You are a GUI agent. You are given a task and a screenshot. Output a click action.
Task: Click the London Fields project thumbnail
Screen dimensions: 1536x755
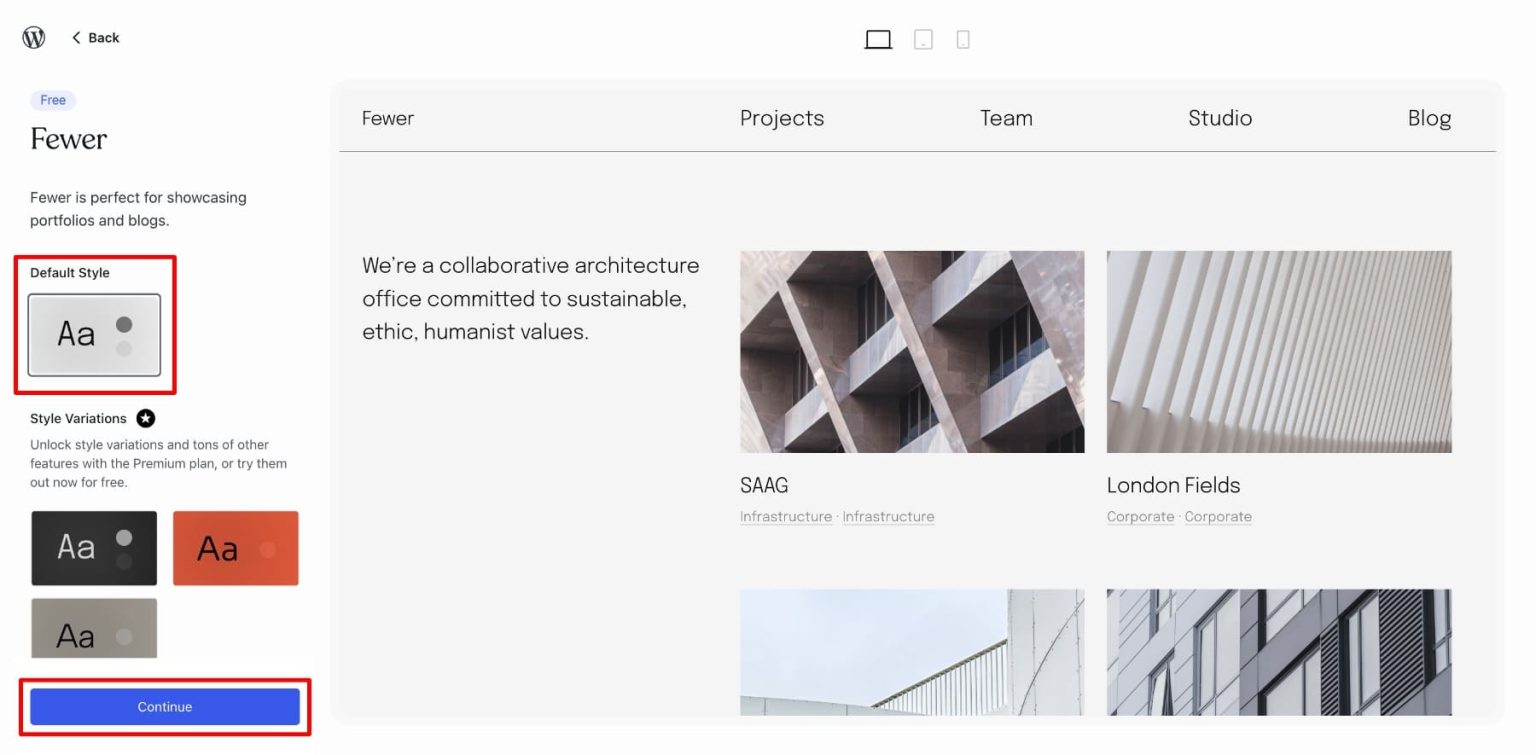pyautogui.click(x=1278, y=352)
